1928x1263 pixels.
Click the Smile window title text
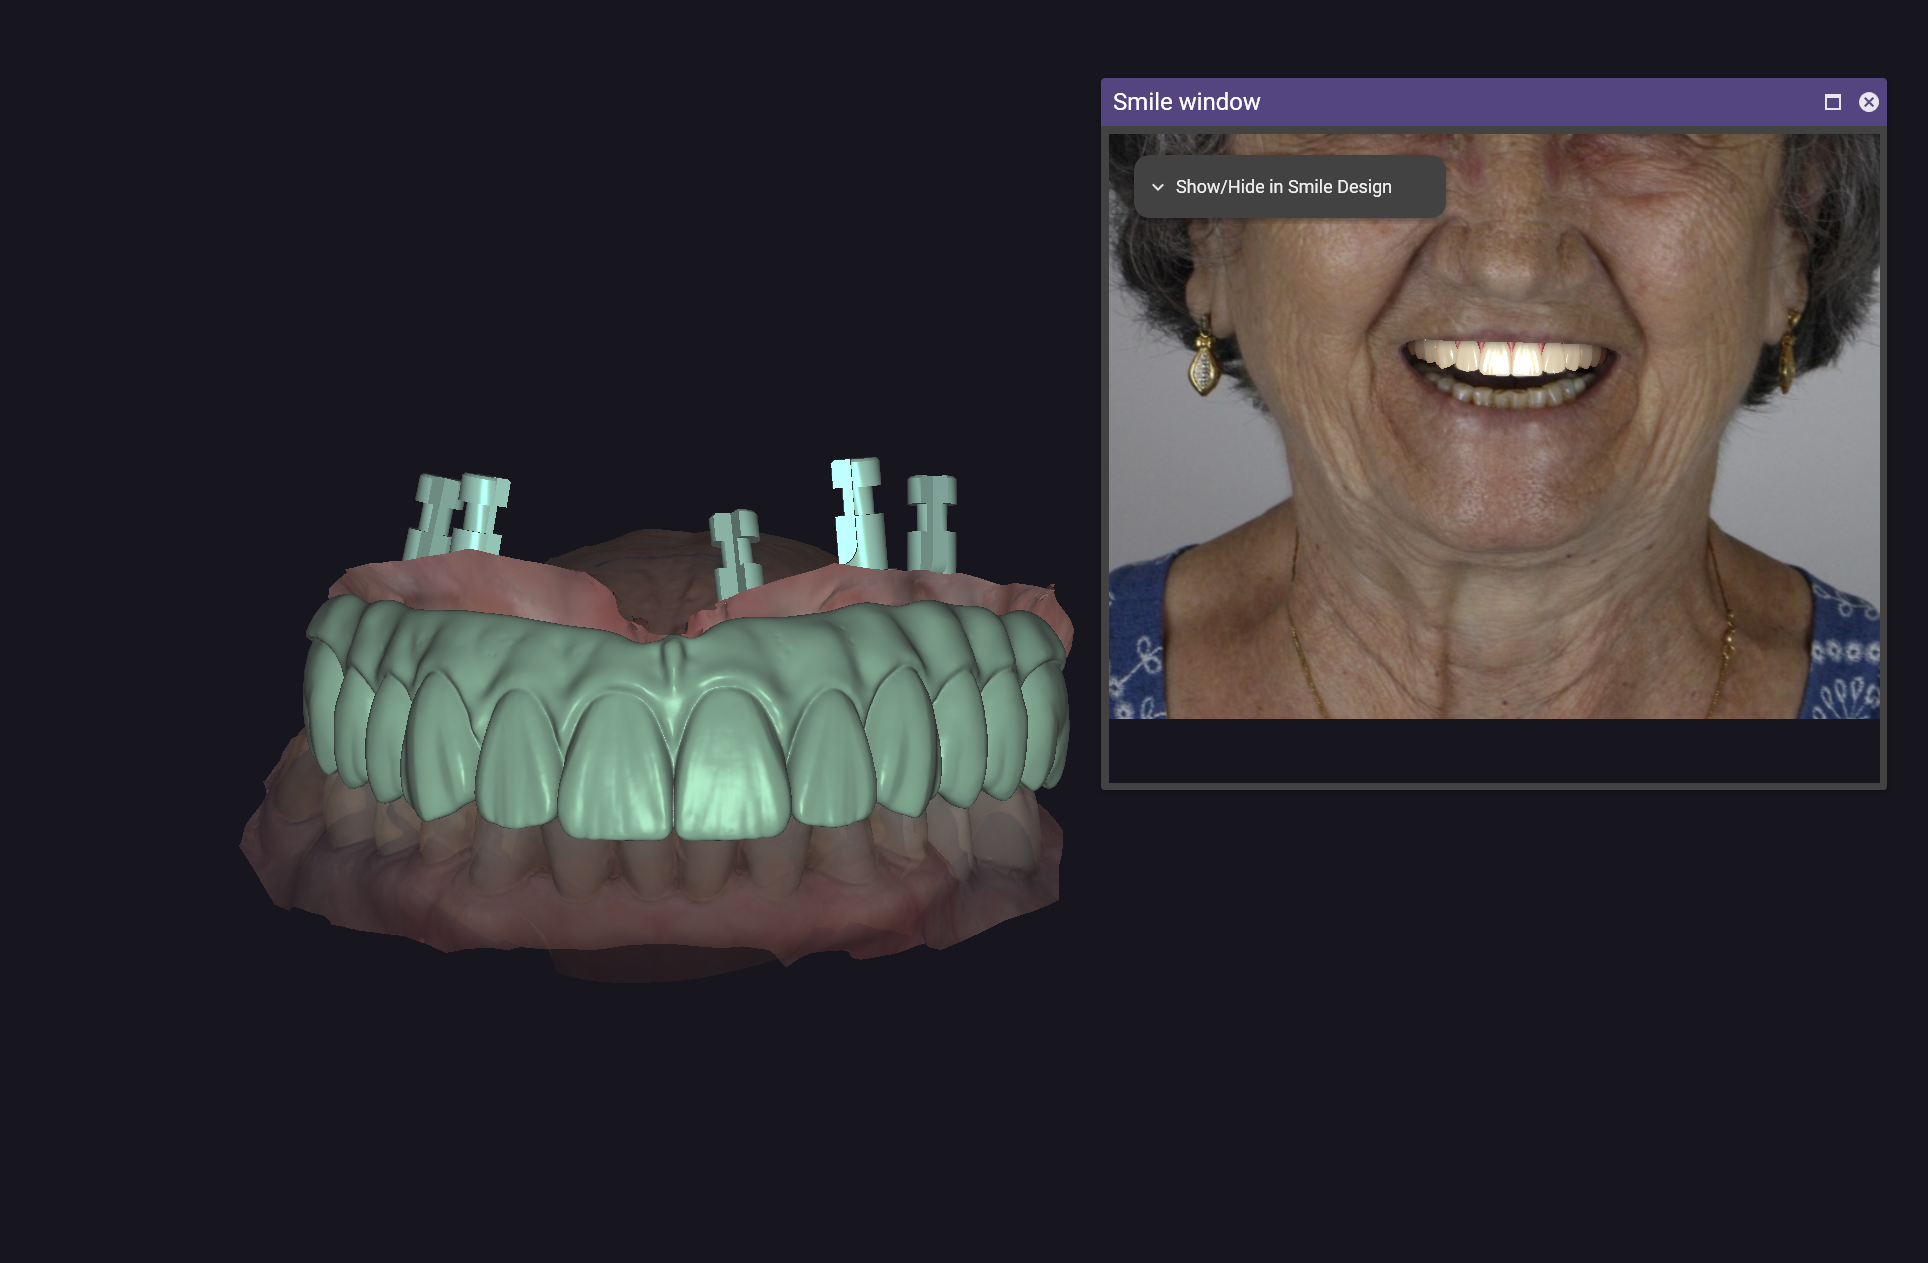click(1186, 102)
